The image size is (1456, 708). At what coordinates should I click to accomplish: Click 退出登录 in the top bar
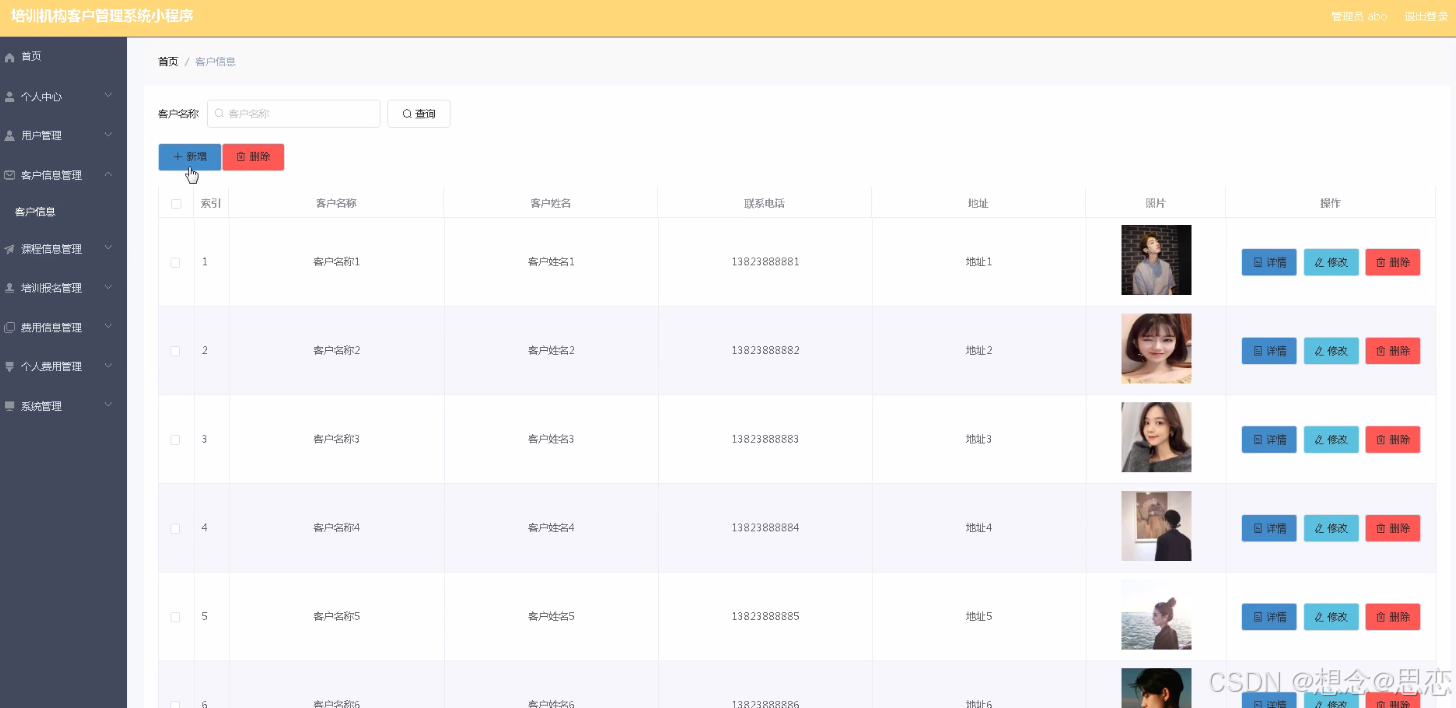tap(1425, 16)
